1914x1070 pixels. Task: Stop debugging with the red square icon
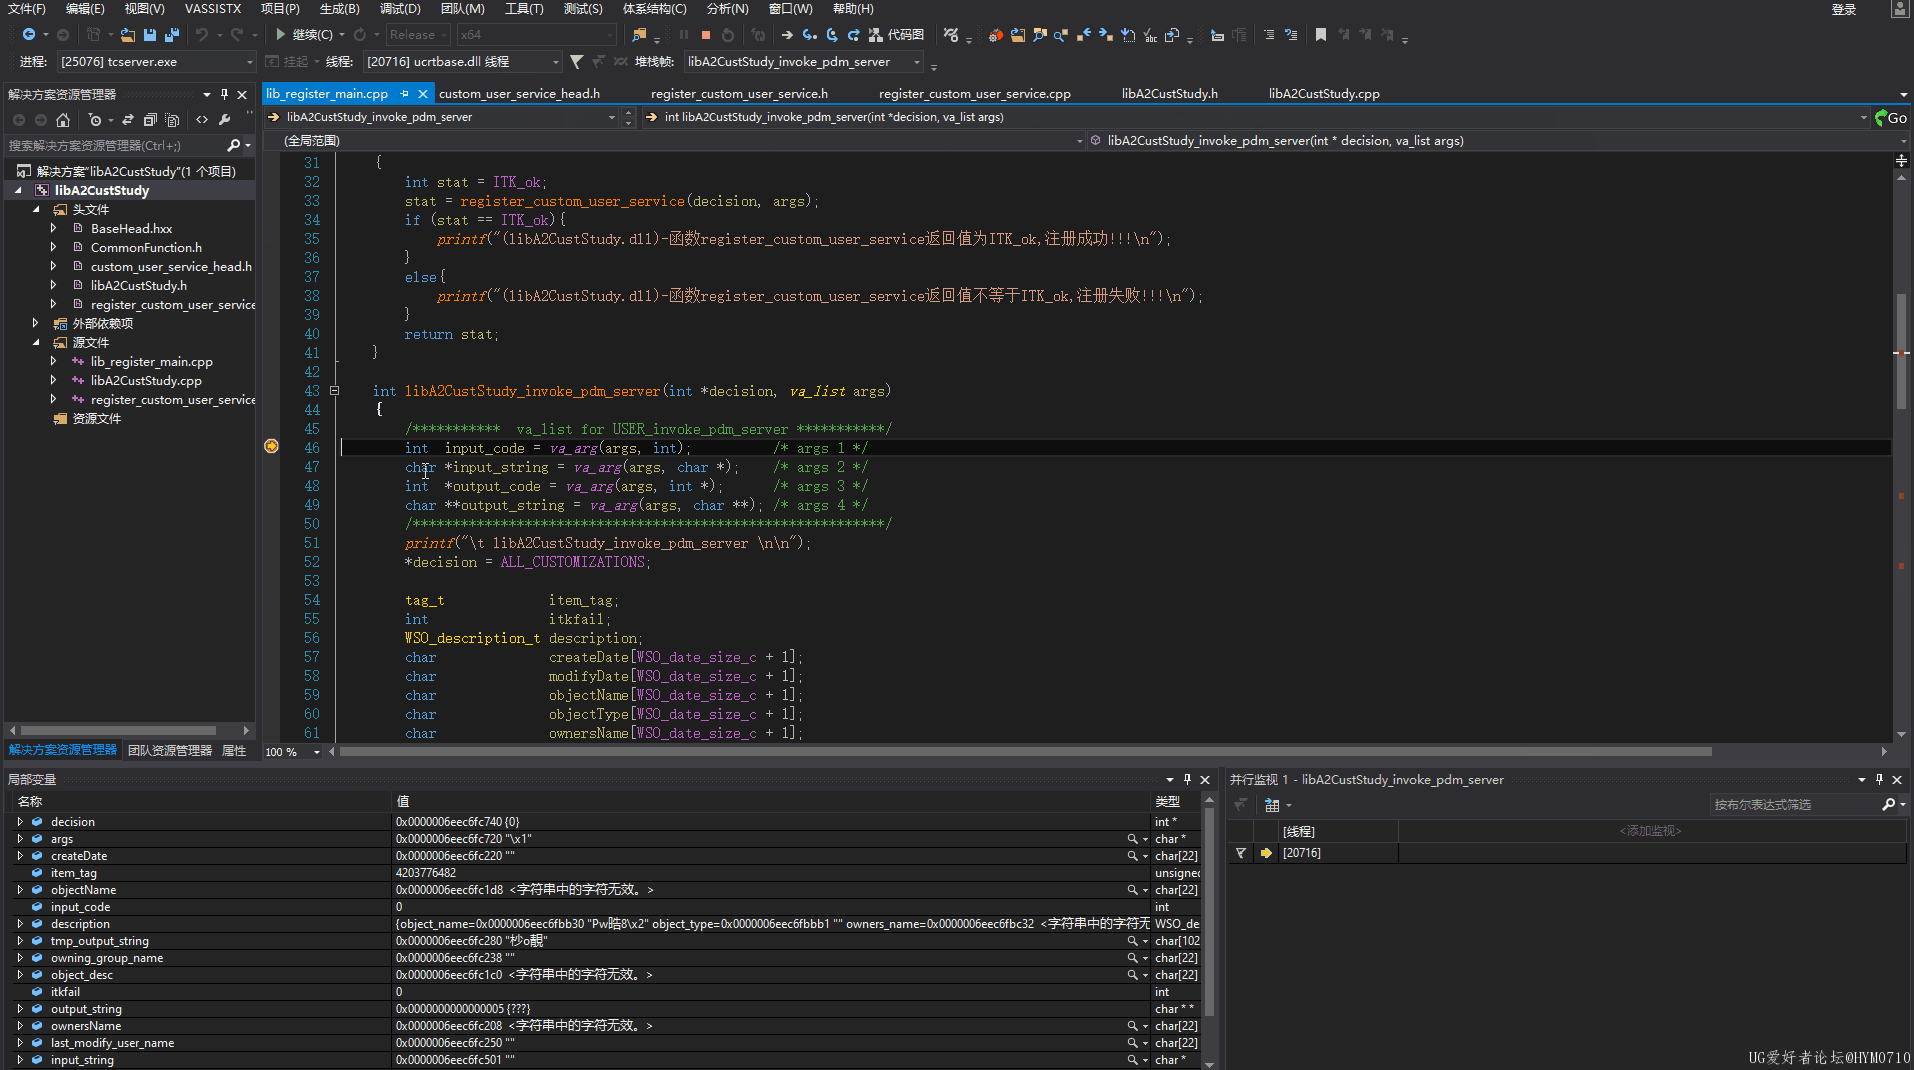[x=706, y=35]
